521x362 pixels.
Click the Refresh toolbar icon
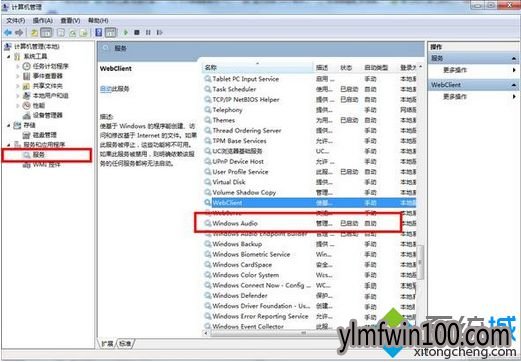72,33
